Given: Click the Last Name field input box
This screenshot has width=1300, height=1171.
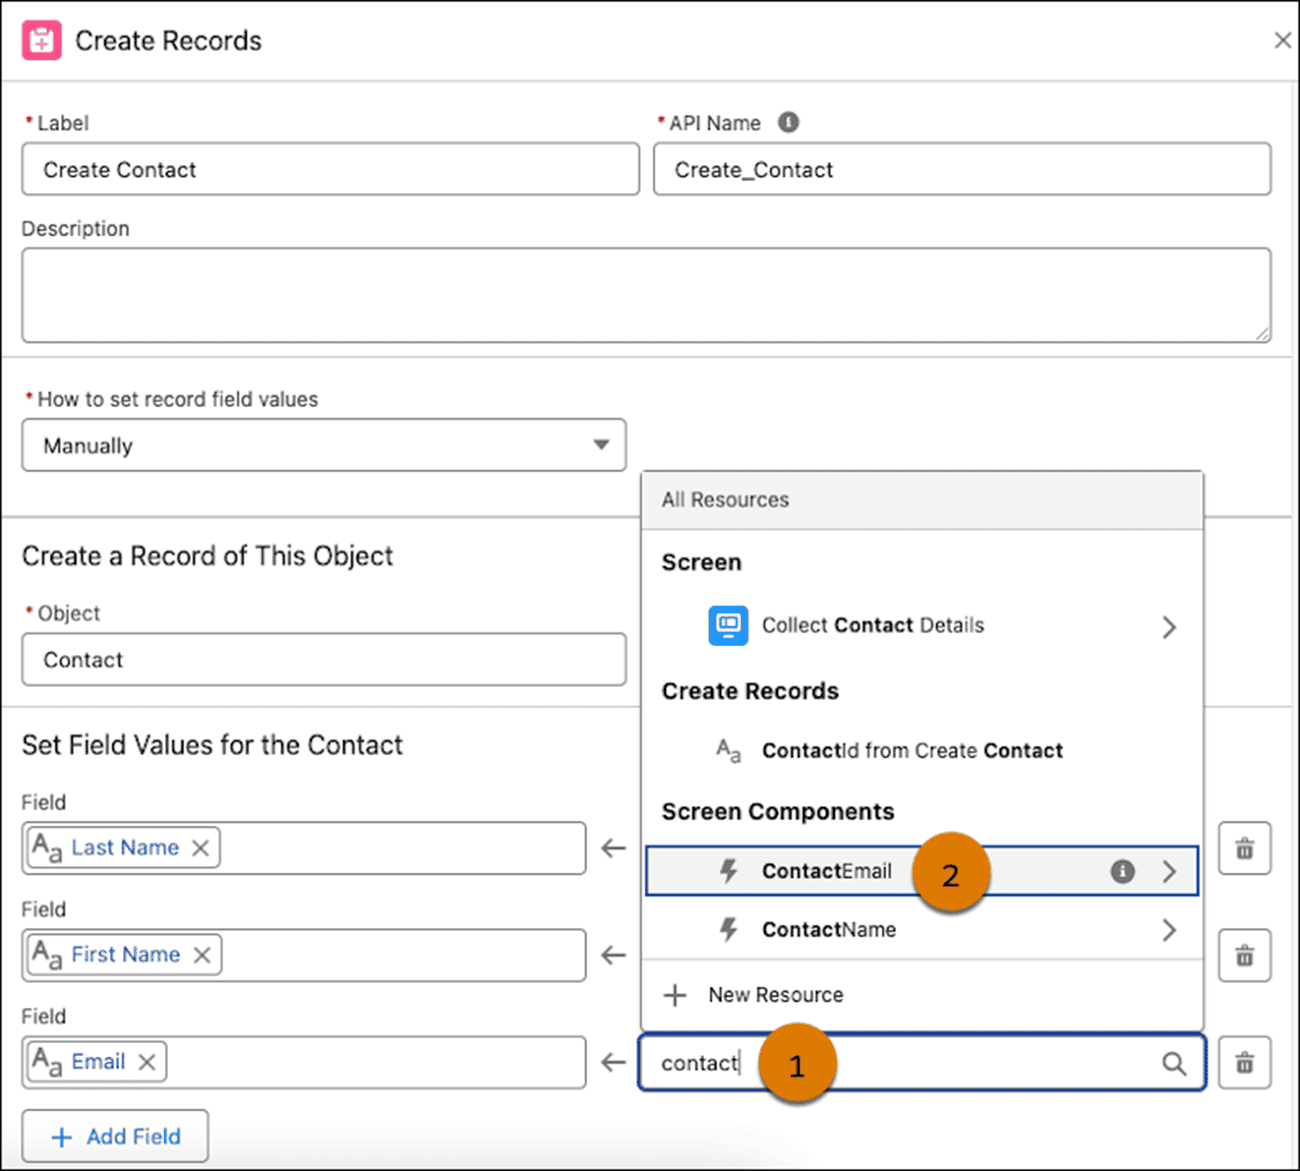Looking at the screenshot, I should tap(304, 848).
